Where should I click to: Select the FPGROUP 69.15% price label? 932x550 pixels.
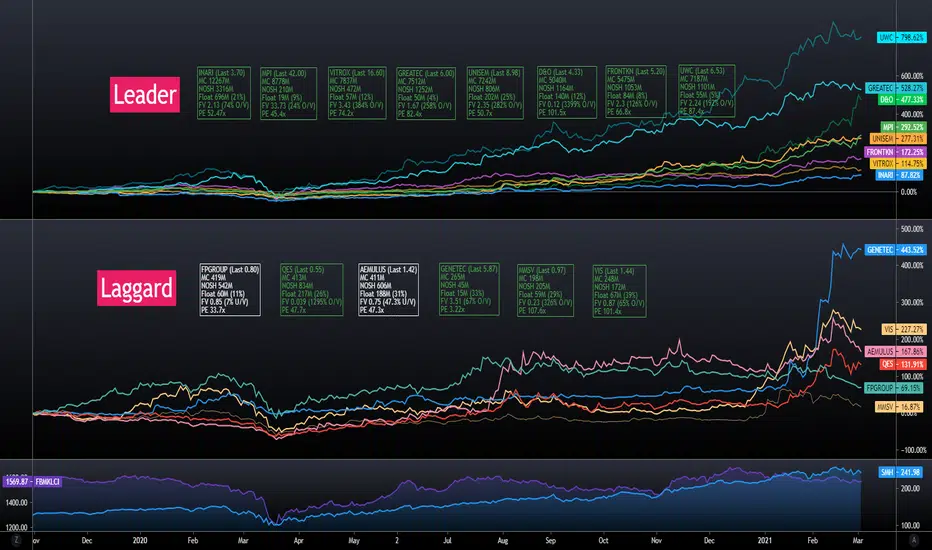click(894, 388)
